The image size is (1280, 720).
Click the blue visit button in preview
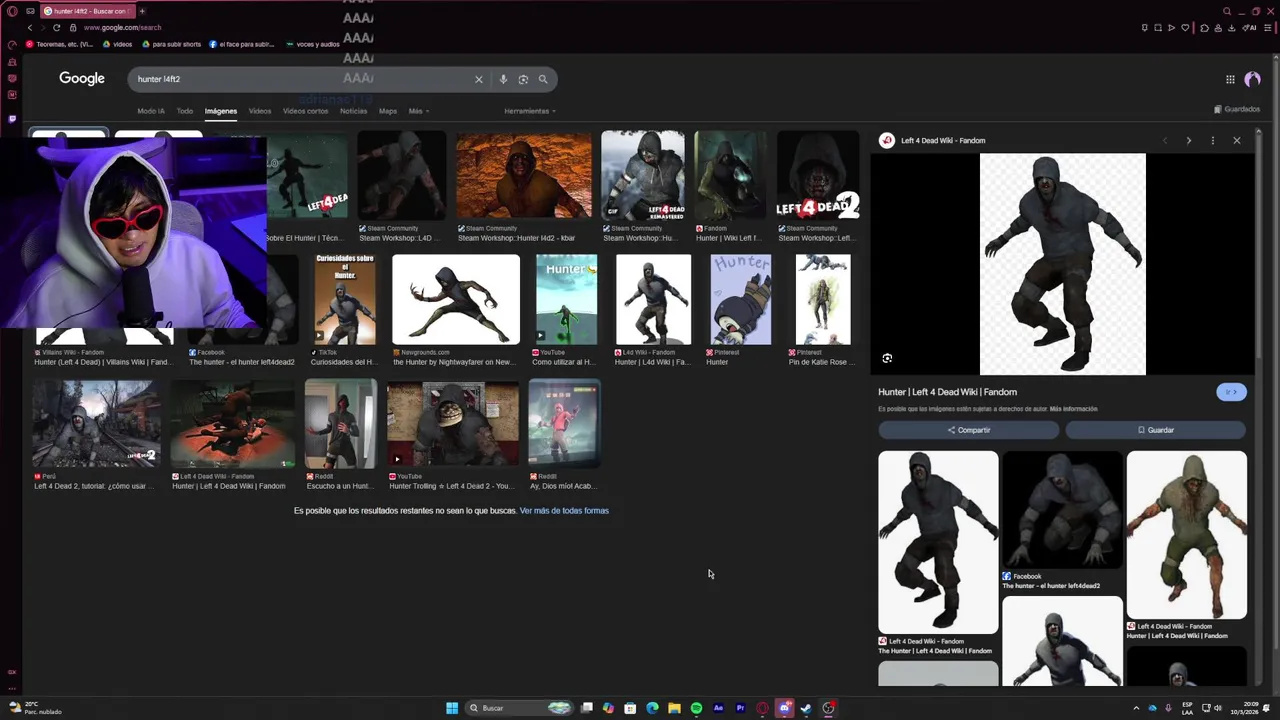[x=1231, y=392]
